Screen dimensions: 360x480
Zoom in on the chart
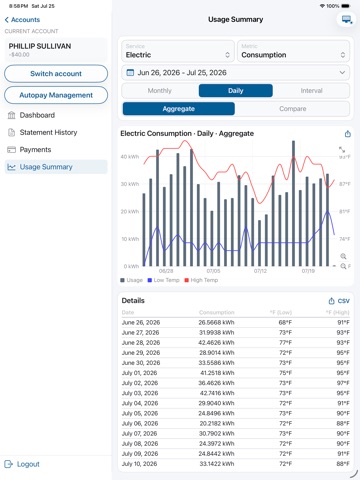[x=343, y=256]
